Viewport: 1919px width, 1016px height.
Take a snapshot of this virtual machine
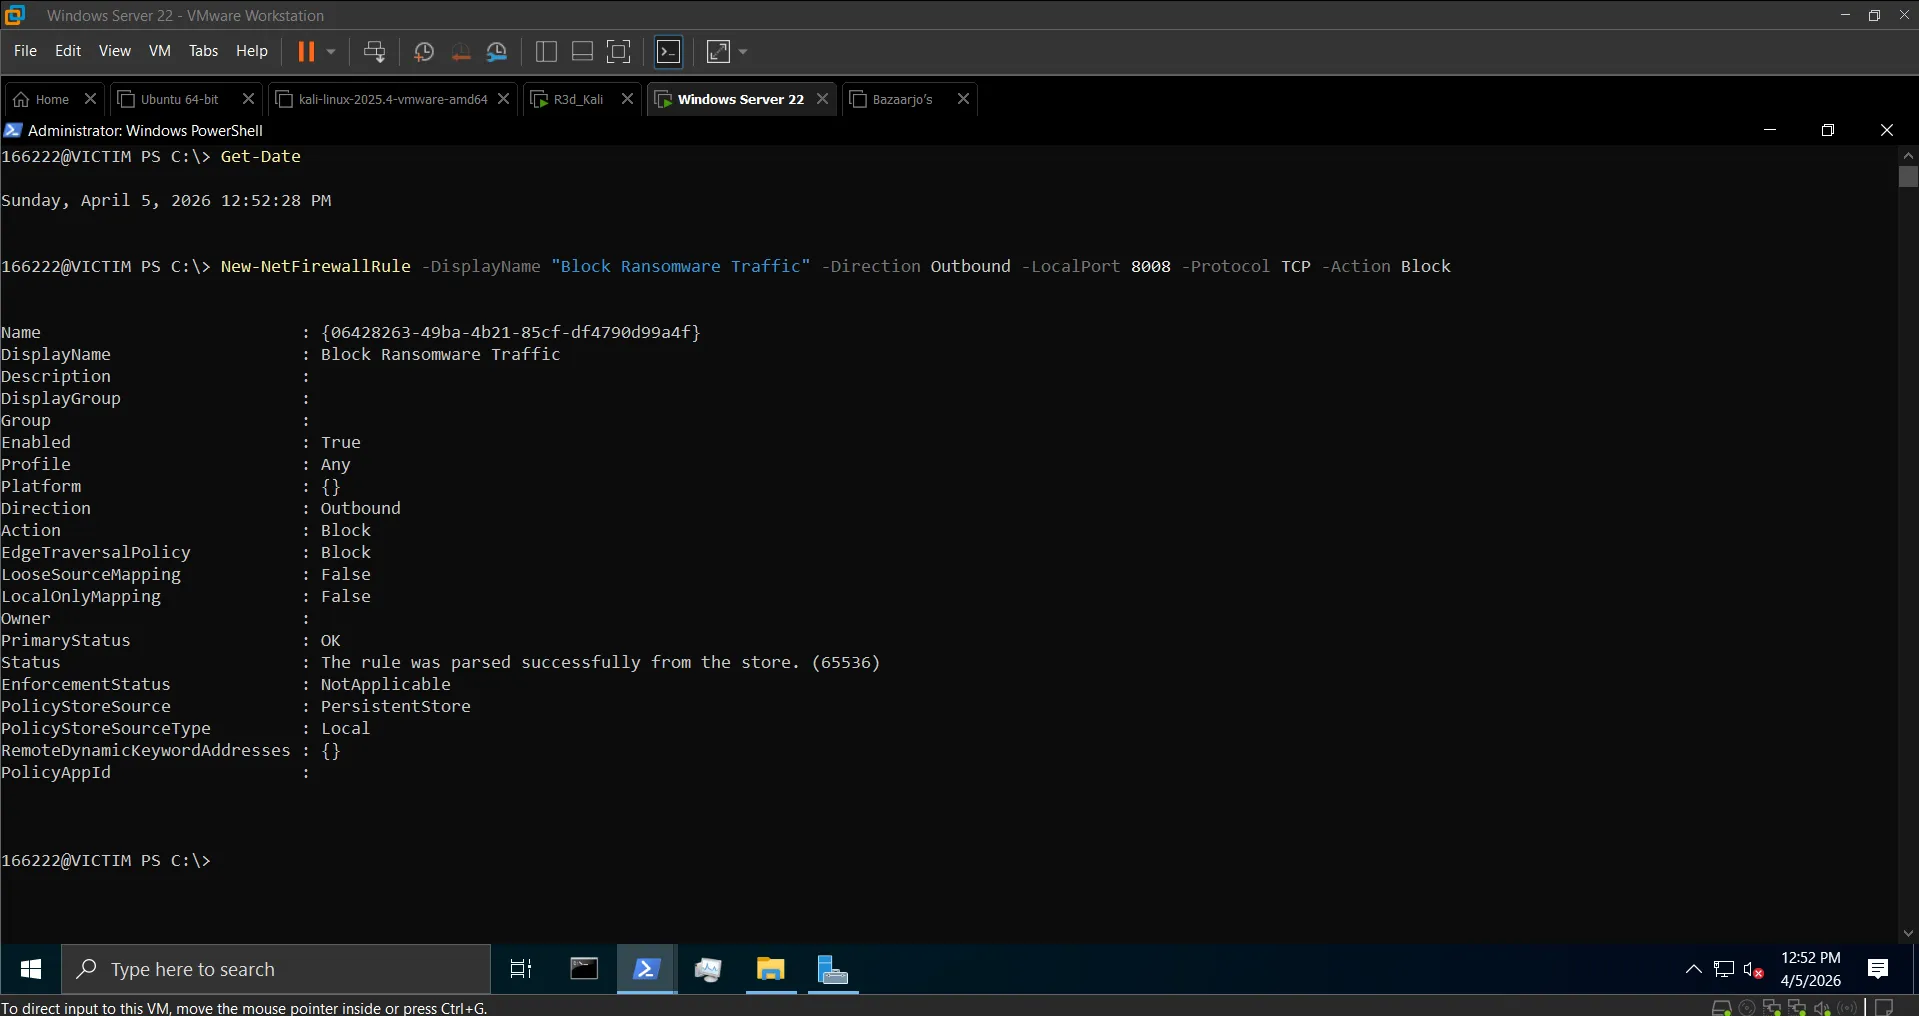pos(424,52)
